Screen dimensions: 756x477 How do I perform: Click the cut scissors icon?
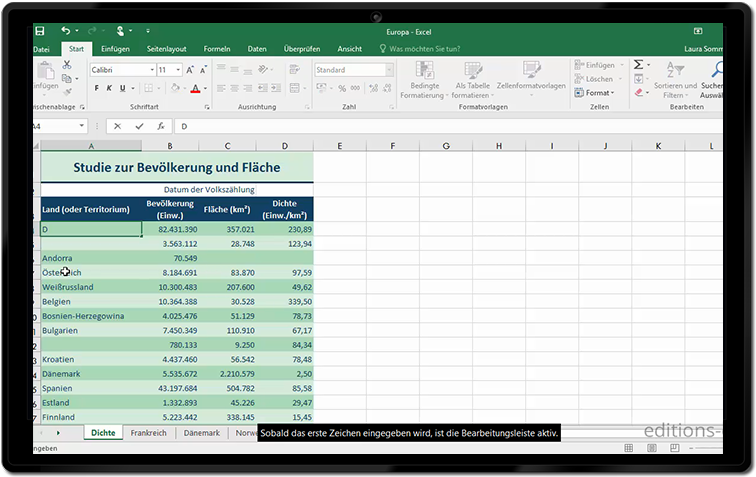click(67, 65)
